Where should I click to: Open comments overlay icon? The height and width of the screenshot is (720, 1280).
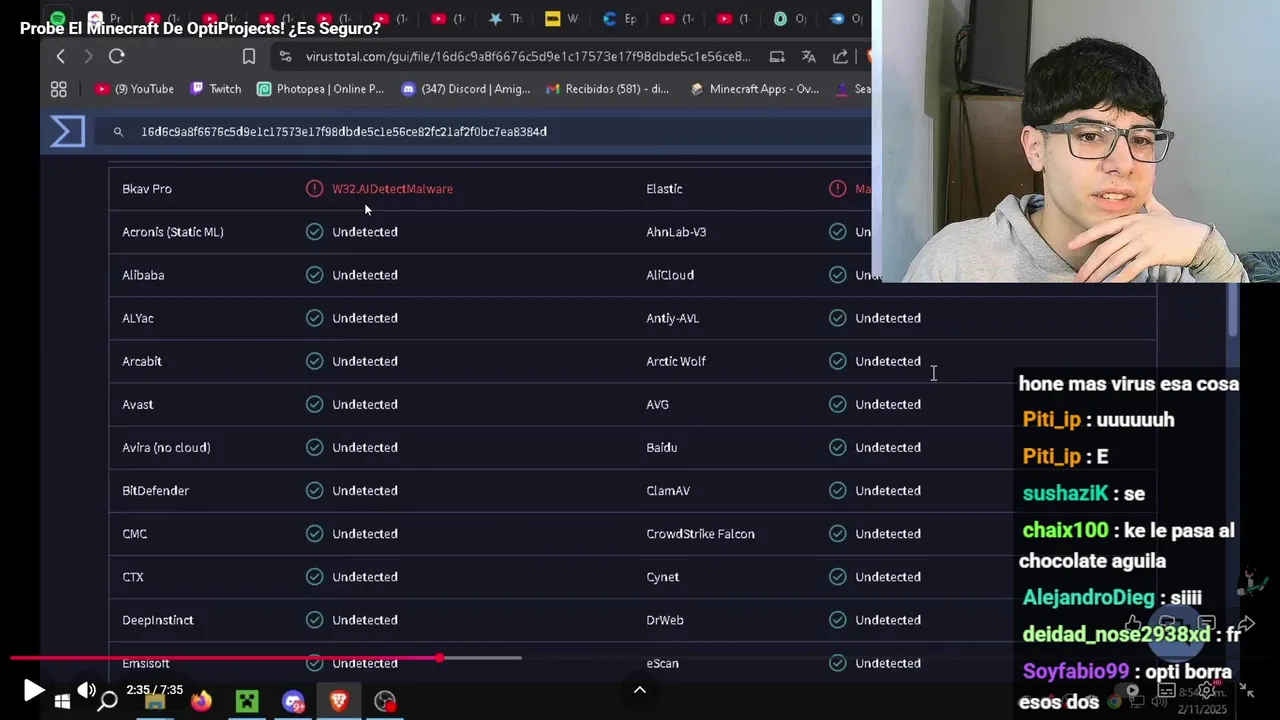click(x=1206, y=625)
